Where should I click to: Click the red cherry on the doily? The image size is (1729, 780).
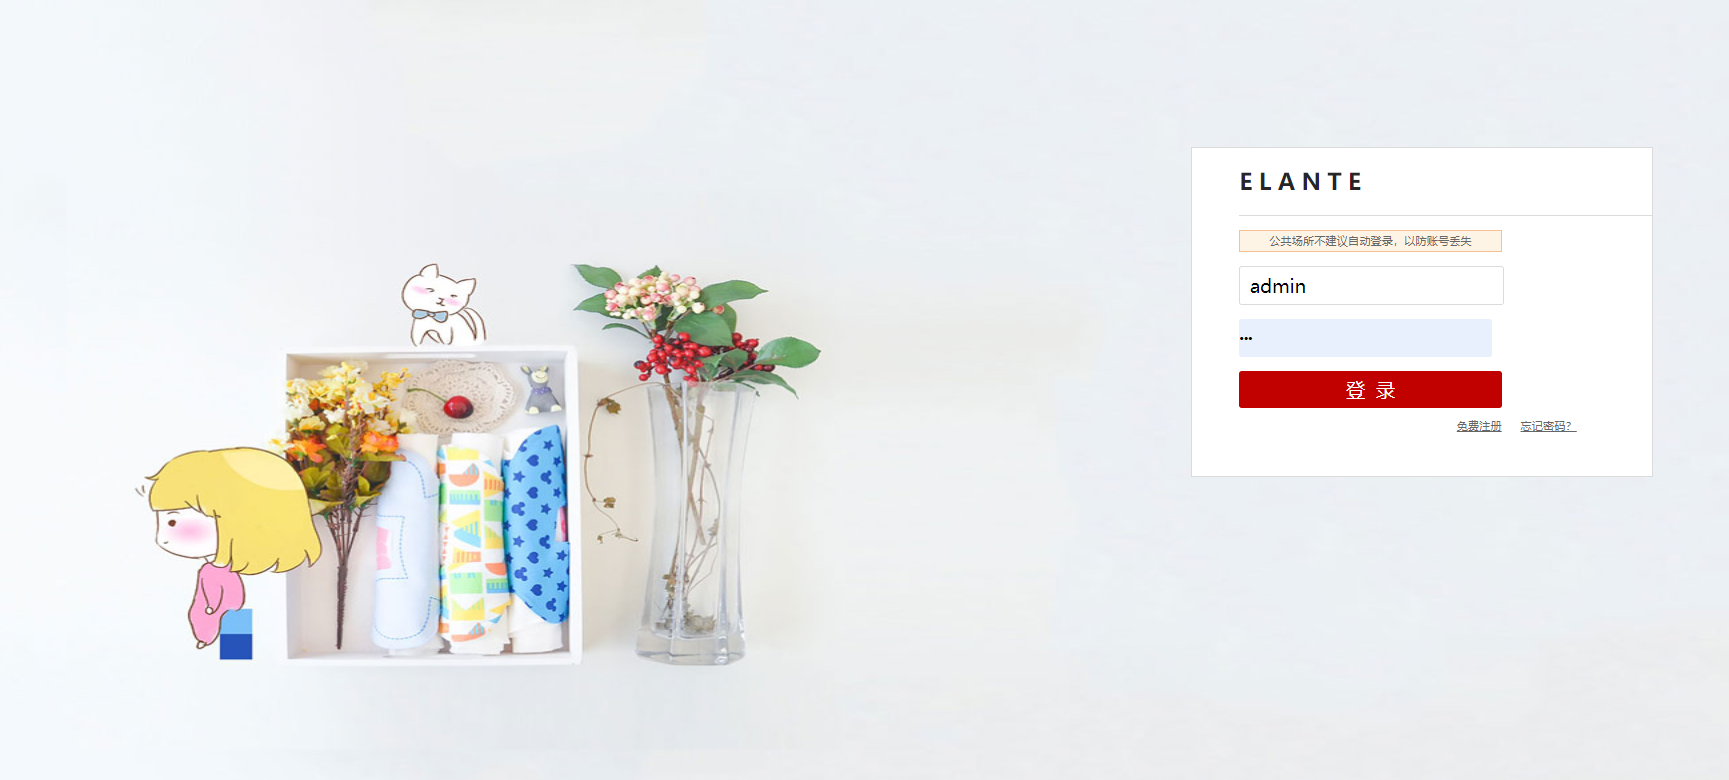[x=458, y=407]
